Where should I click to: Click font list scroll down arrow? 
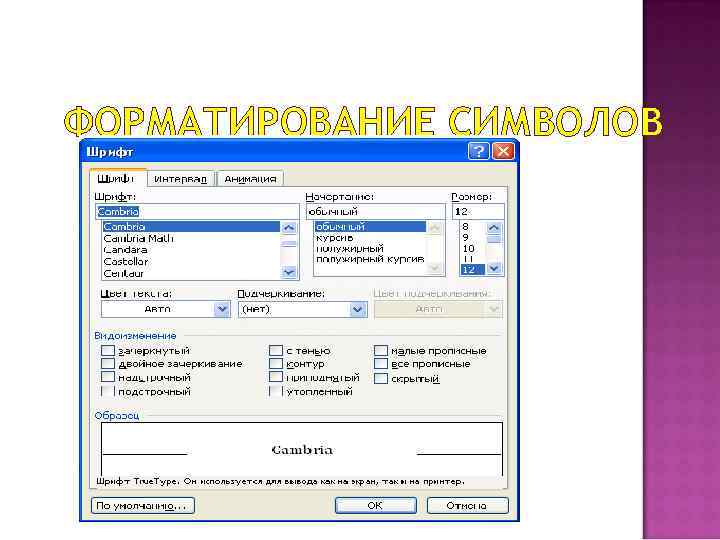pyautogui.click(x=289, y=272)
